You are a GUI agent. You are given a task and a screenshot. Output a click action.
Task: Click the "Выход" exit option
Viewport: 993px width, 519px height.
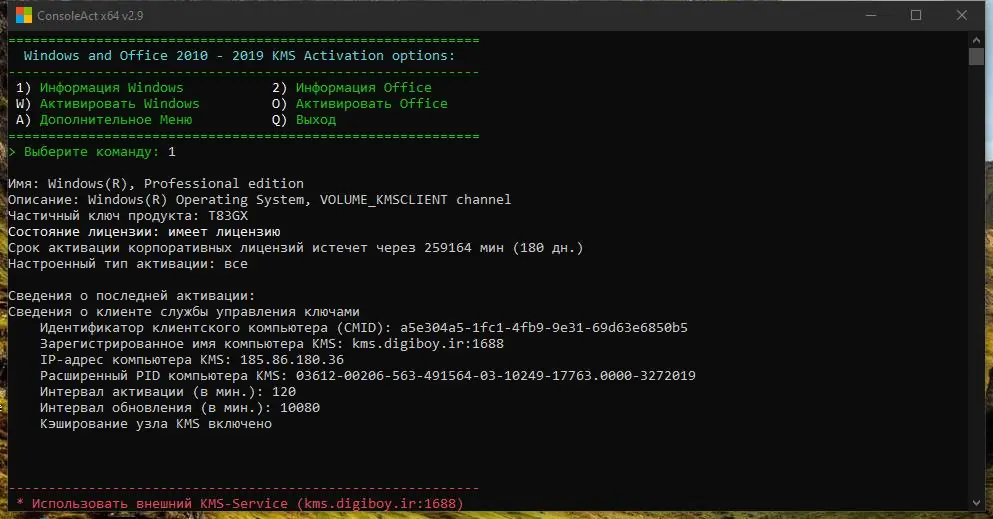pyautogui.click(x=315, y=120)
